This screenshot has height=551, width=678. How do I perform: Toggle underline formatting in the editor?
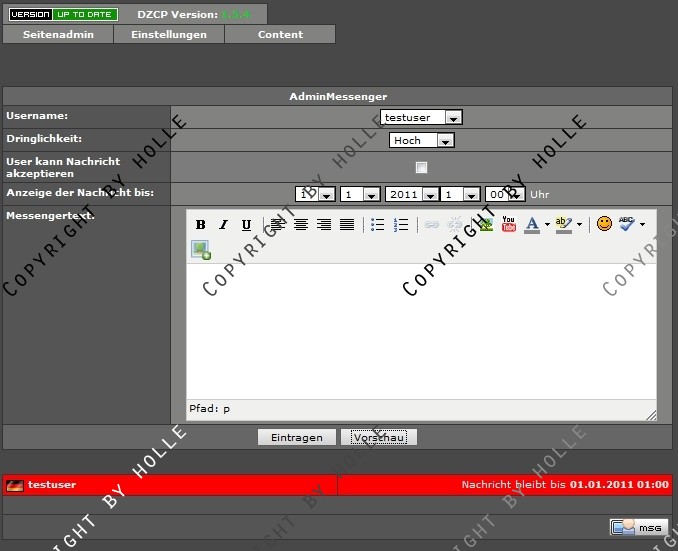click(246, 224)
